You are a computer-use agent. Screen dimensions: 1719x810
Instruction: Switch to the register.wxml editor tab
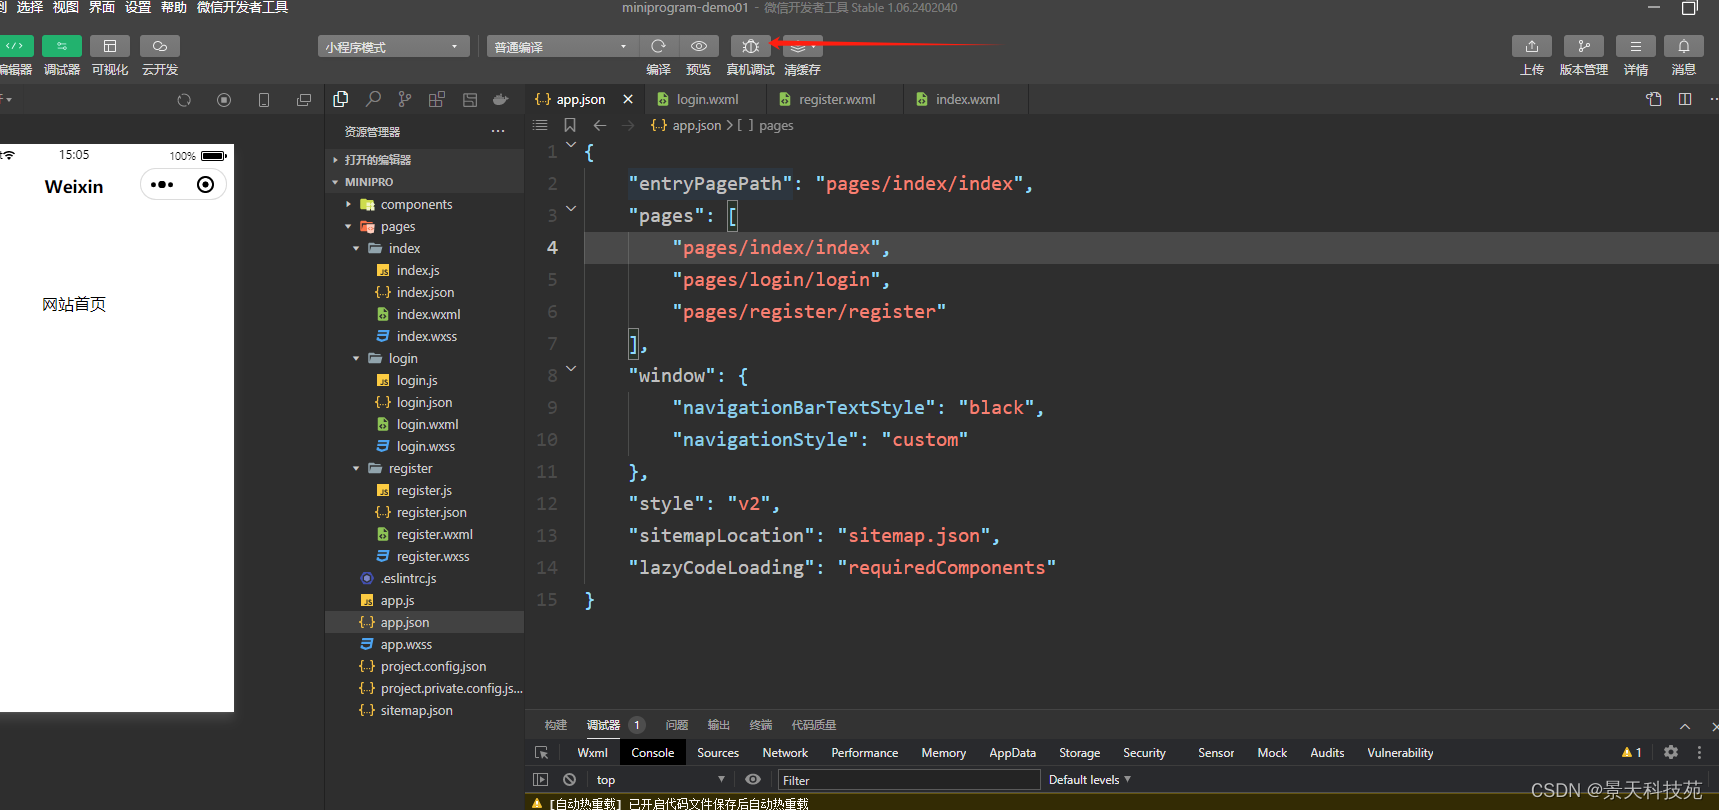836,99
